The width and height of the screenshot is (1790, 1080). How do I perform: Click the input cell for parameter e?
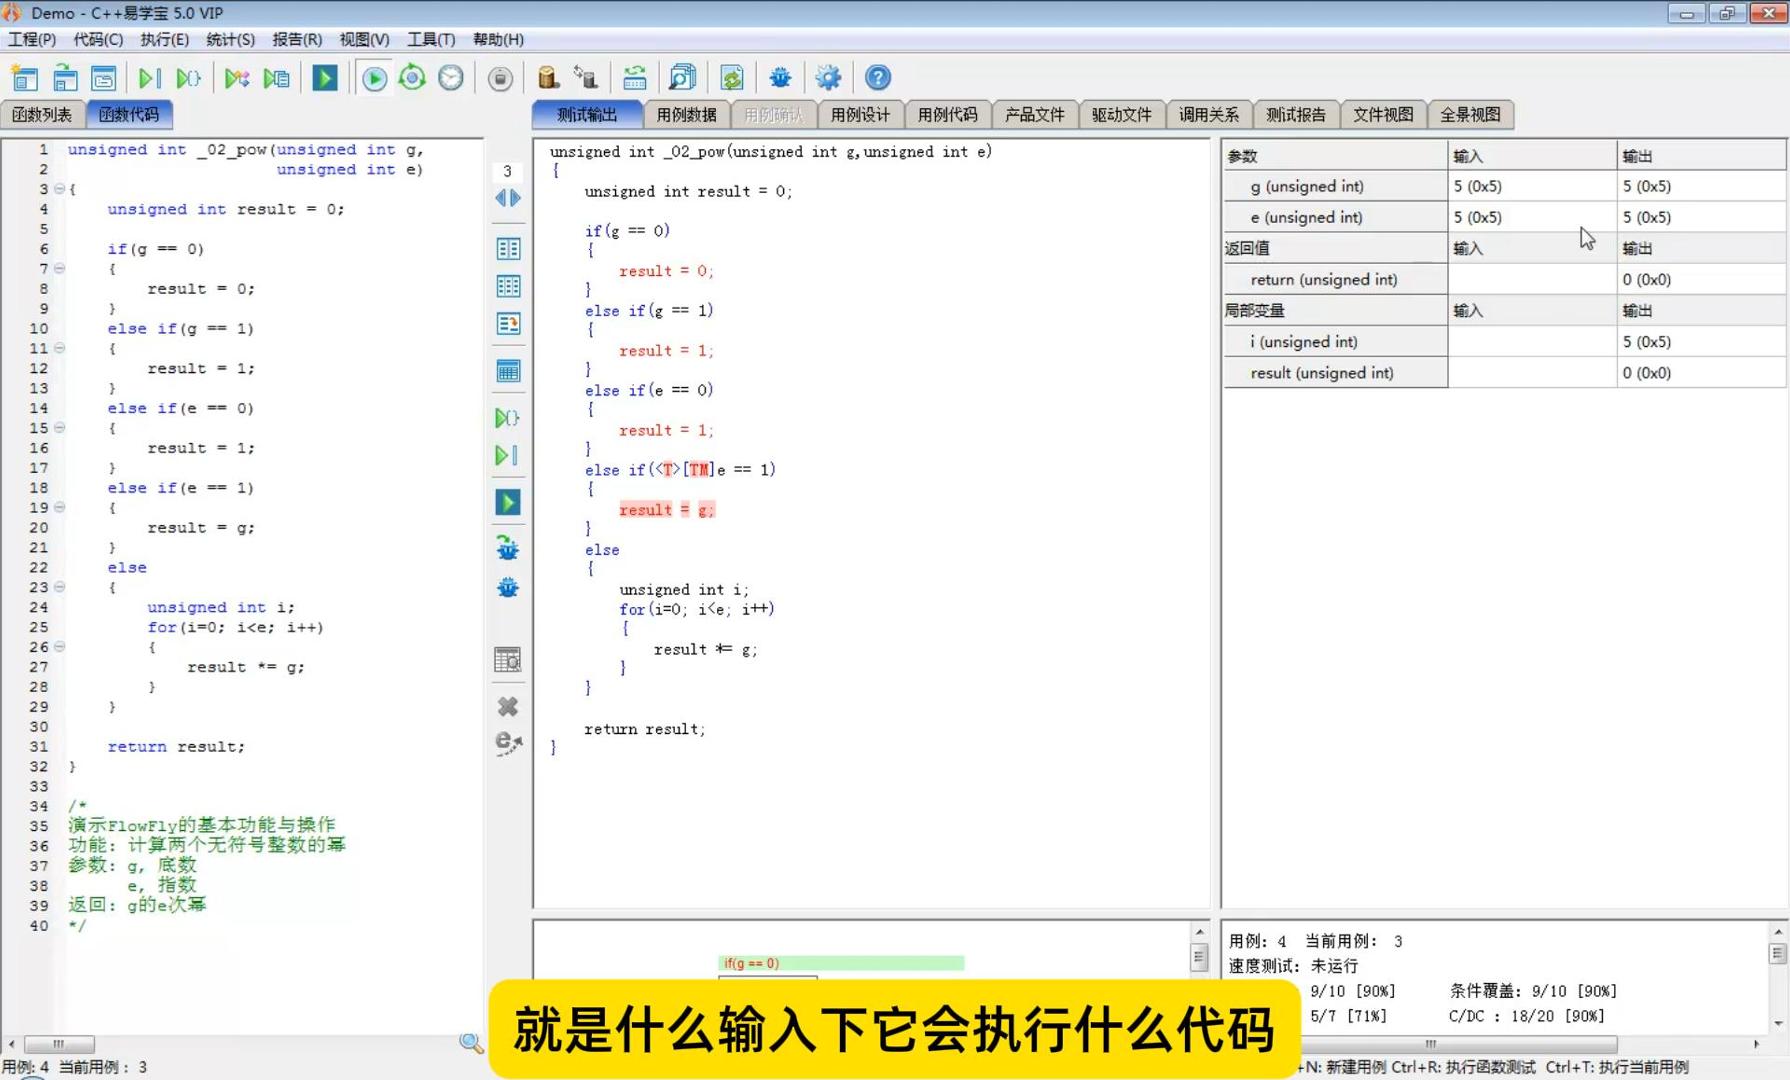1532,217
